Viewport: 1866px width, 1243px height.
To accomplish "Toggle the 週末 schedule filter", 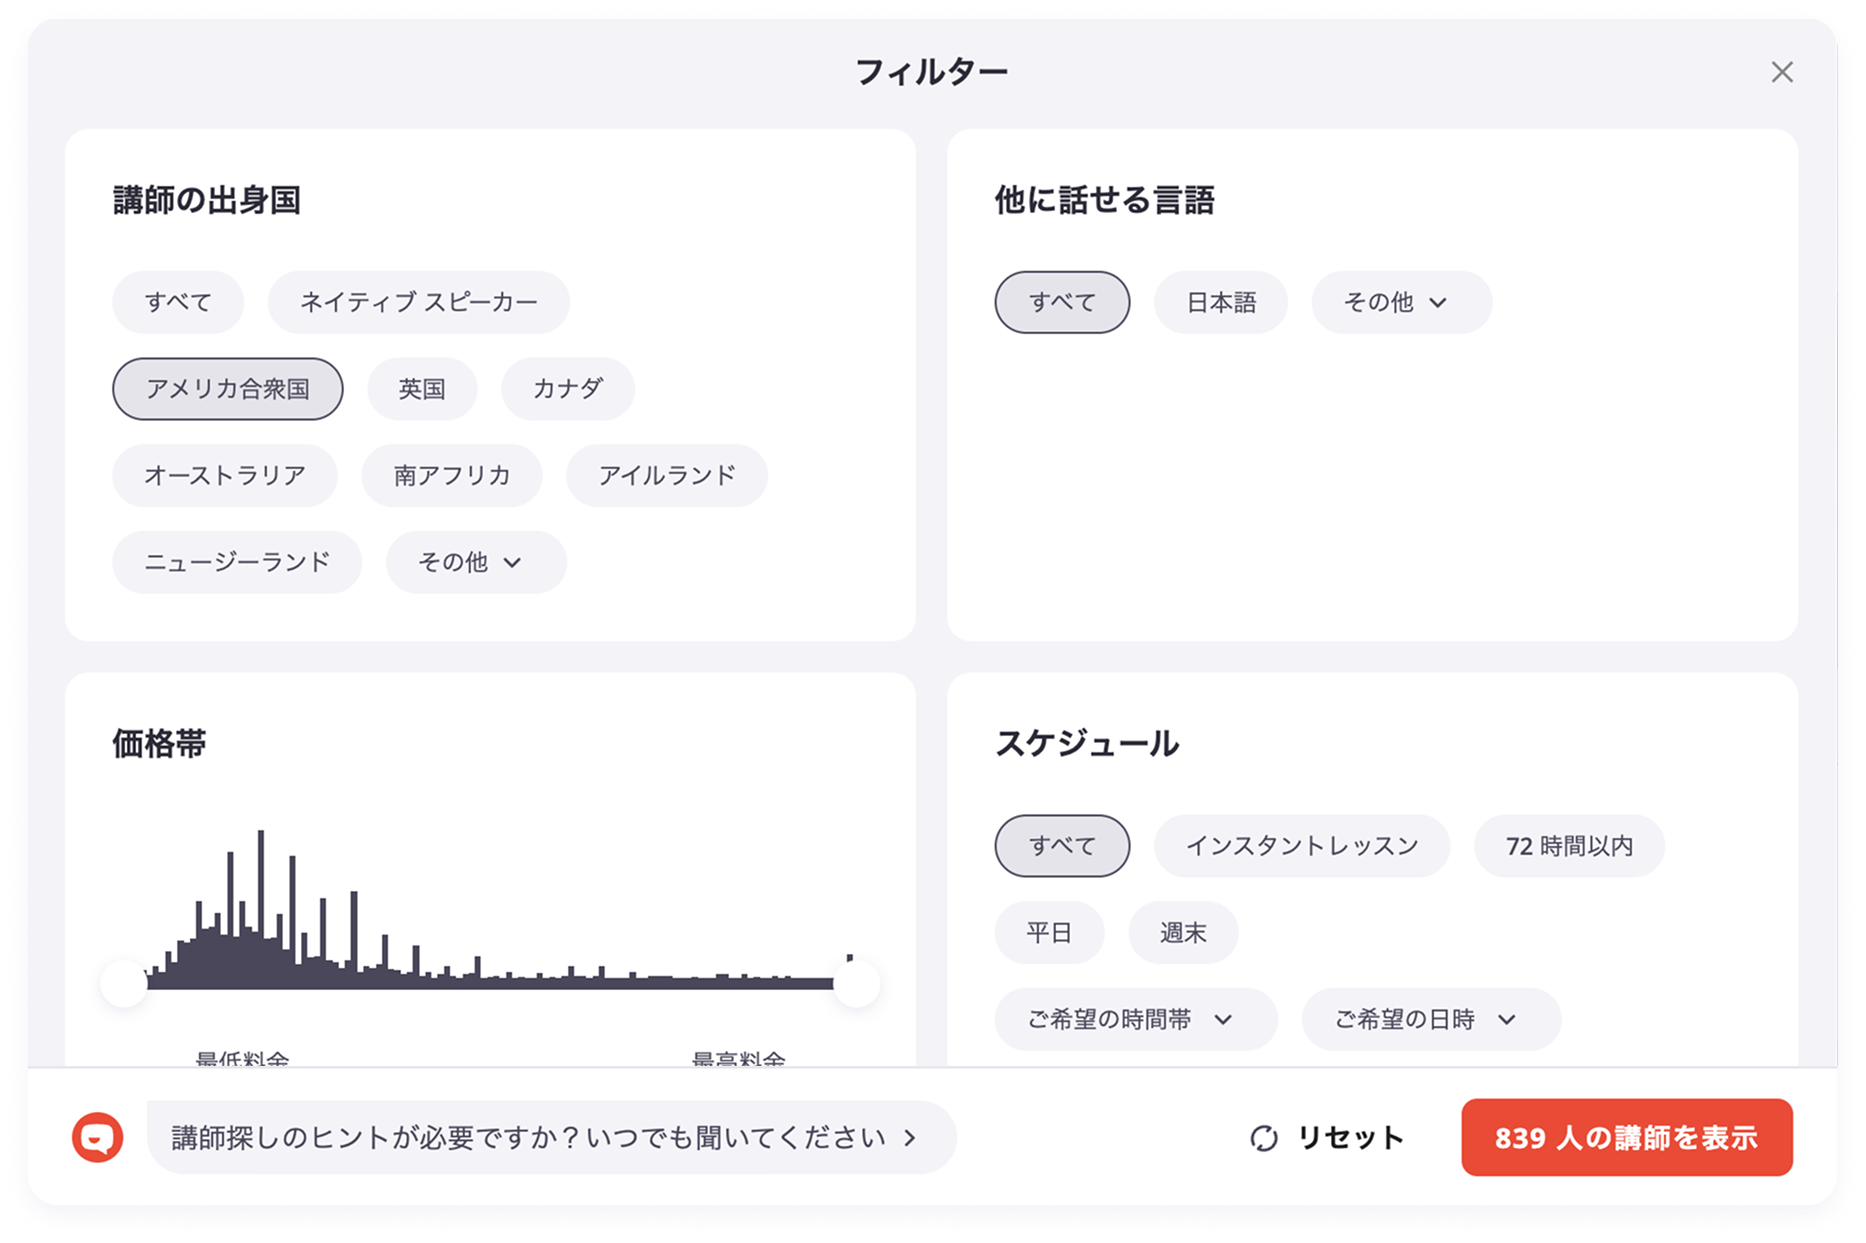I will 1183,932.
